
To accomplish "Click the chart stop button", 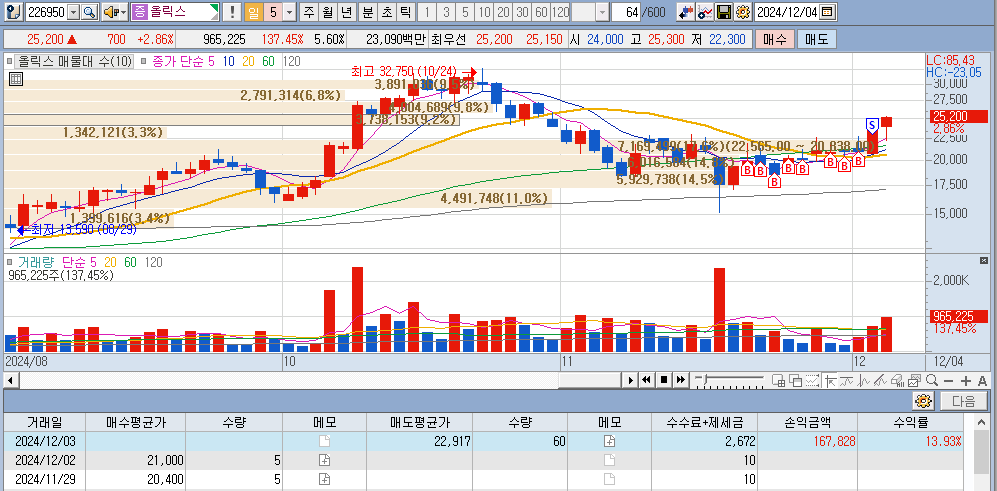I will pos(664,380).
